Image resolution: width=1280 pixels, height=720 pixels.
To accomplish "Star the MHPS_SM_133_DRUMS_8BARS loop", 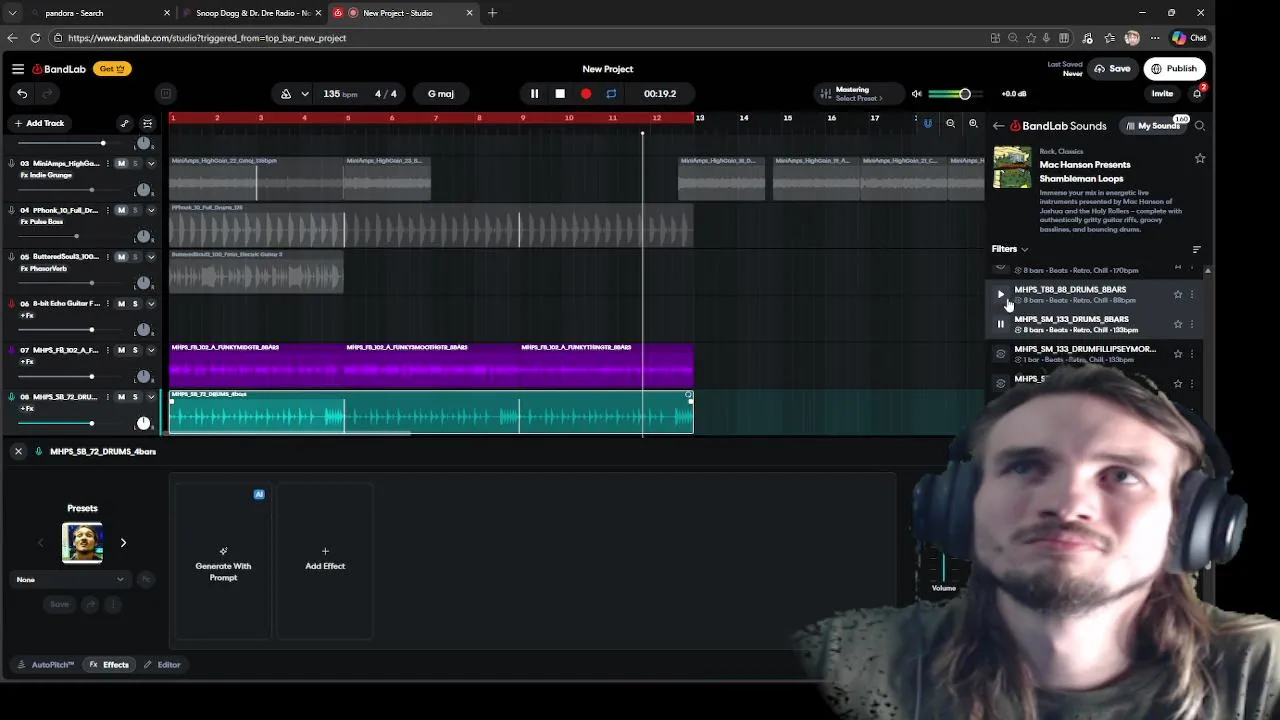I will (x=1178, y=324).
